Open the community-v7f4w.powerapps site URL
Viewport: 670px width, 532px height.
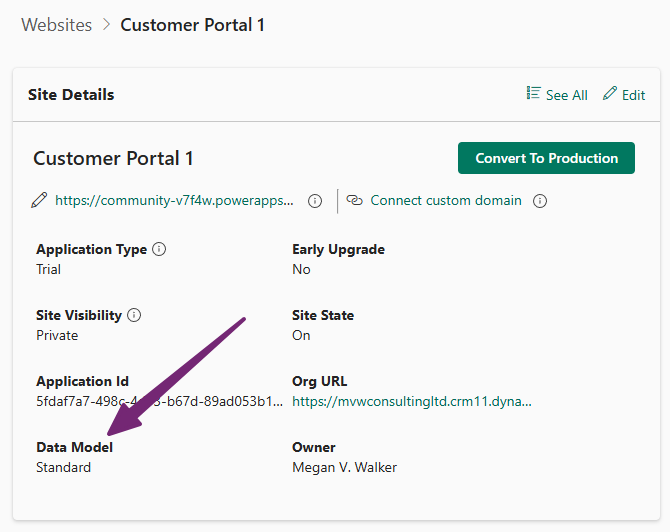click(174, 200)
